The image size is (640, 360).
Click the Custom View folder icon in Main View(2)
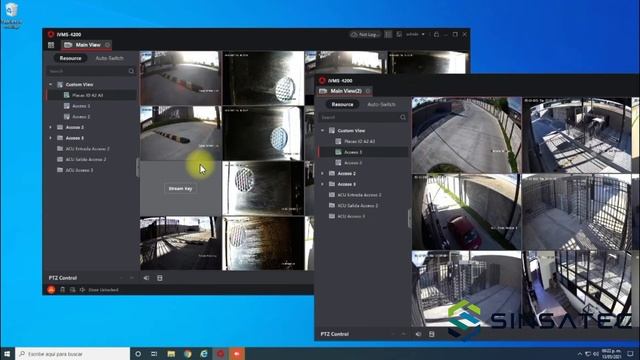pos(331,131)
